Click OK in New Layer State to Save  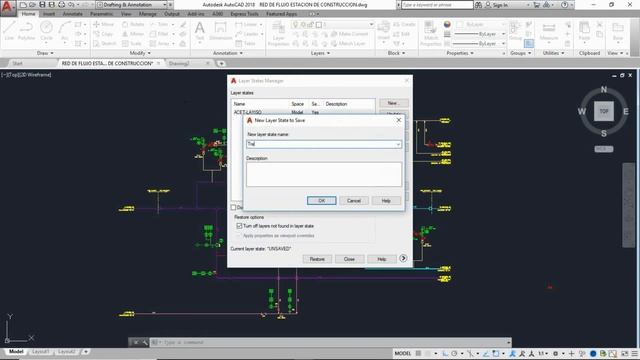point(322,200)
